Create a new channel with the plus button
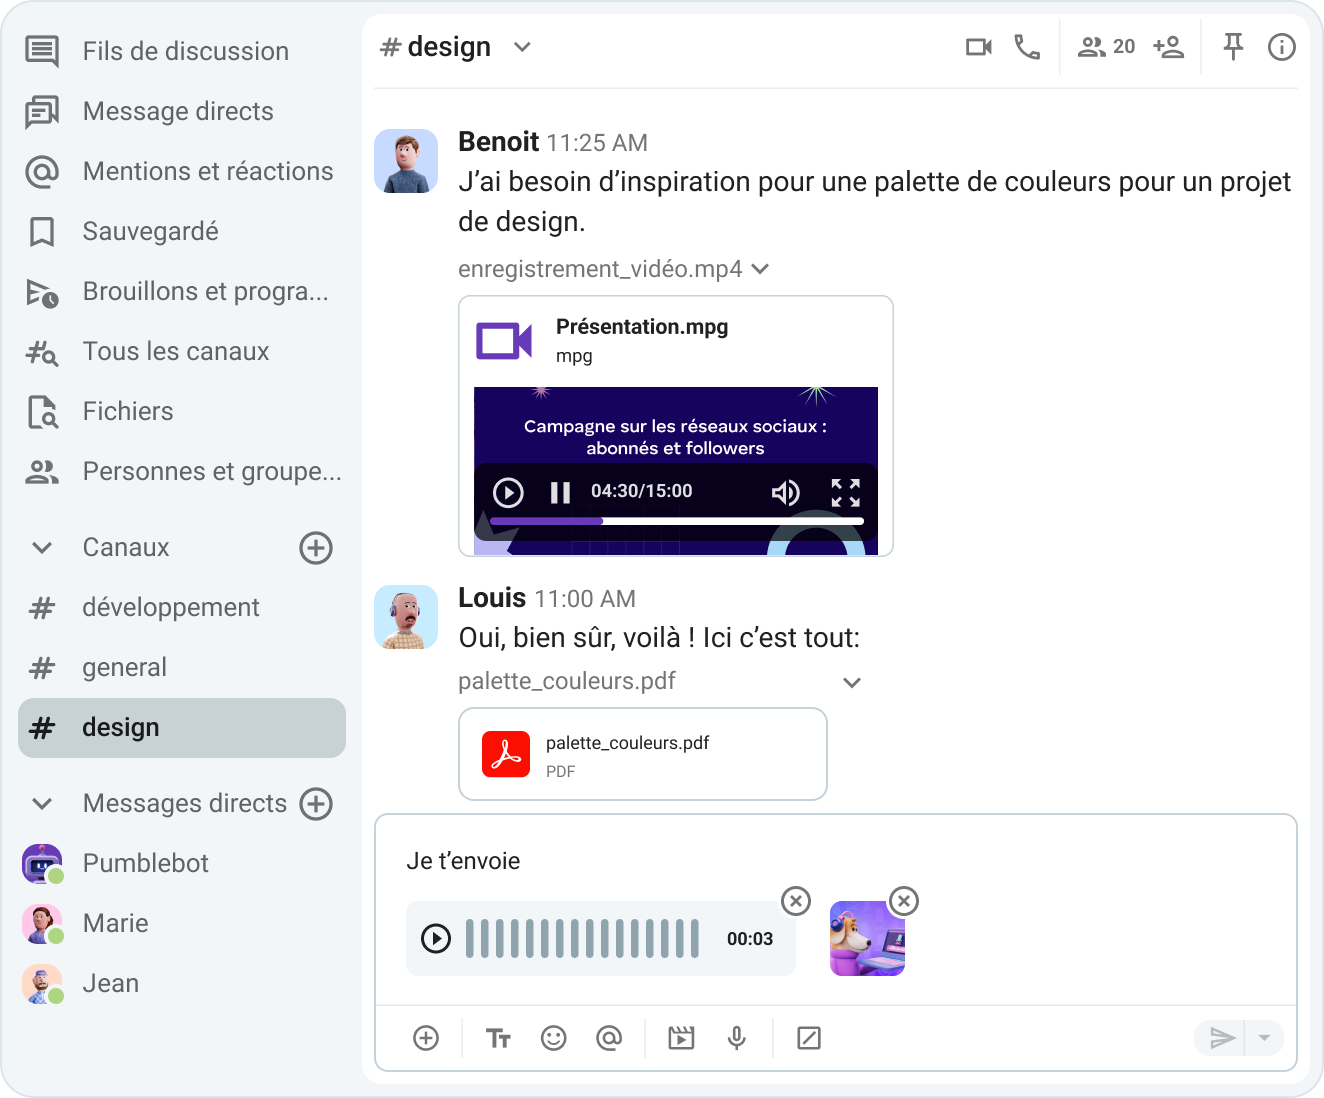The width and height of the screenshot is (1324, 1098). pos(316,548)
